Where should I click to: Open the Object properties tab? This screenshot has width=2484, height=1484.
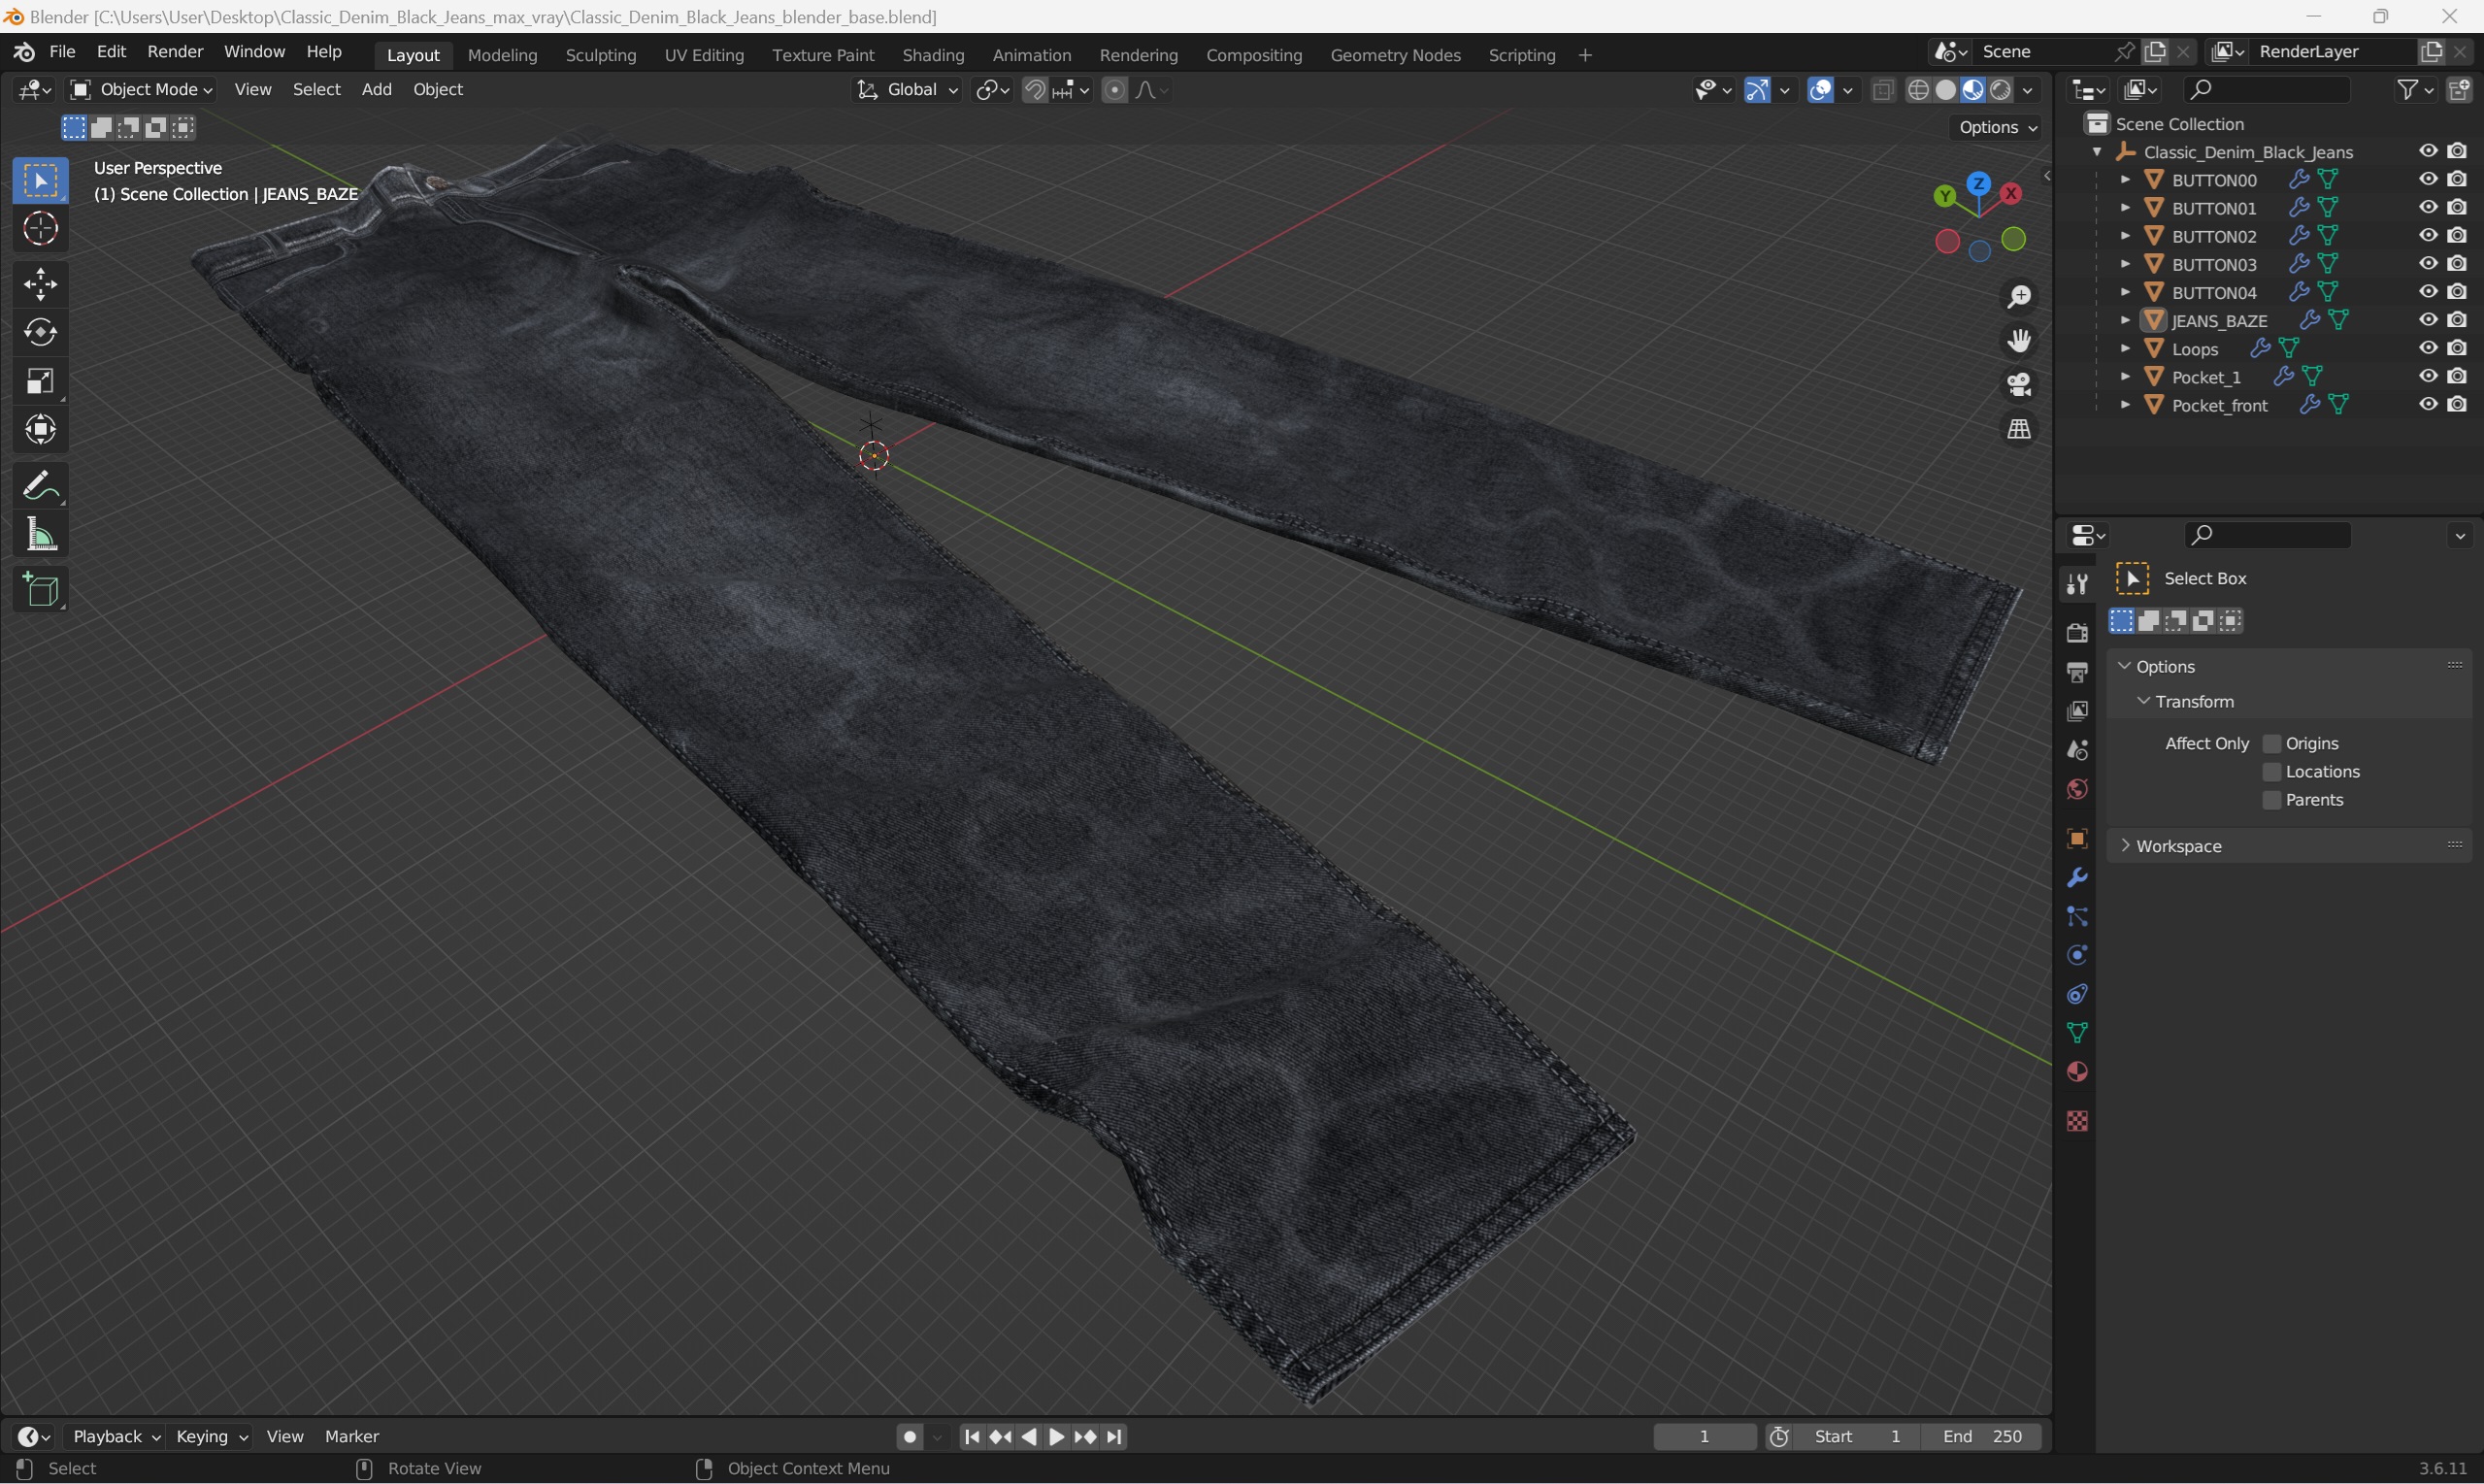tap(2077, 838)
